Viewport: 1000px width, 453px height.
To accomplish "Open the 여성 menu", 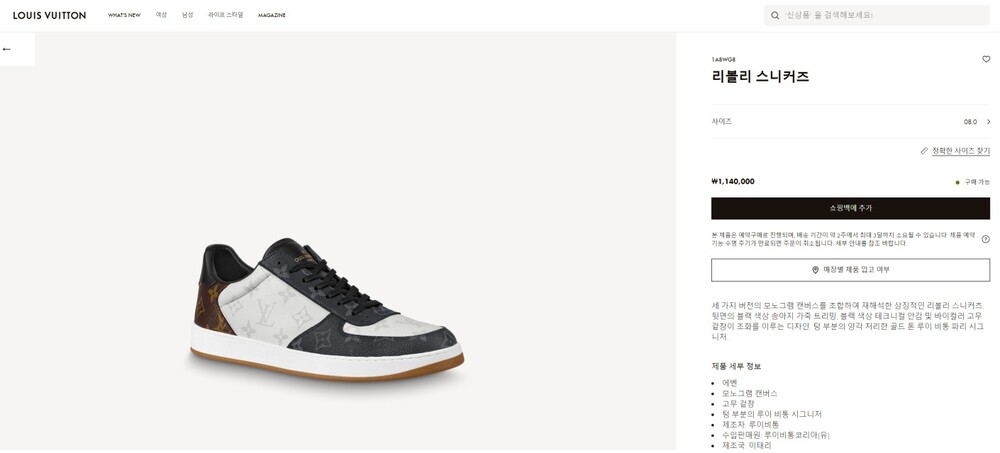I will tap(161, 16).
